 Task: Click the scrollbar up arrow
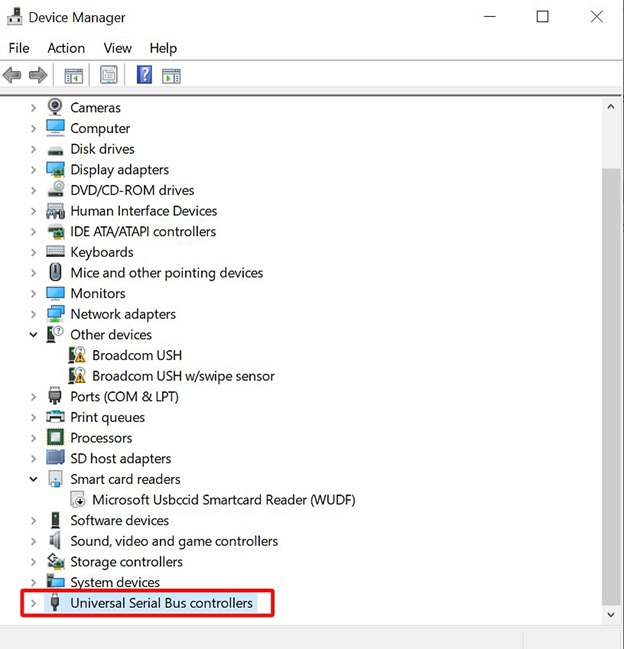click(x=611, y=107)
